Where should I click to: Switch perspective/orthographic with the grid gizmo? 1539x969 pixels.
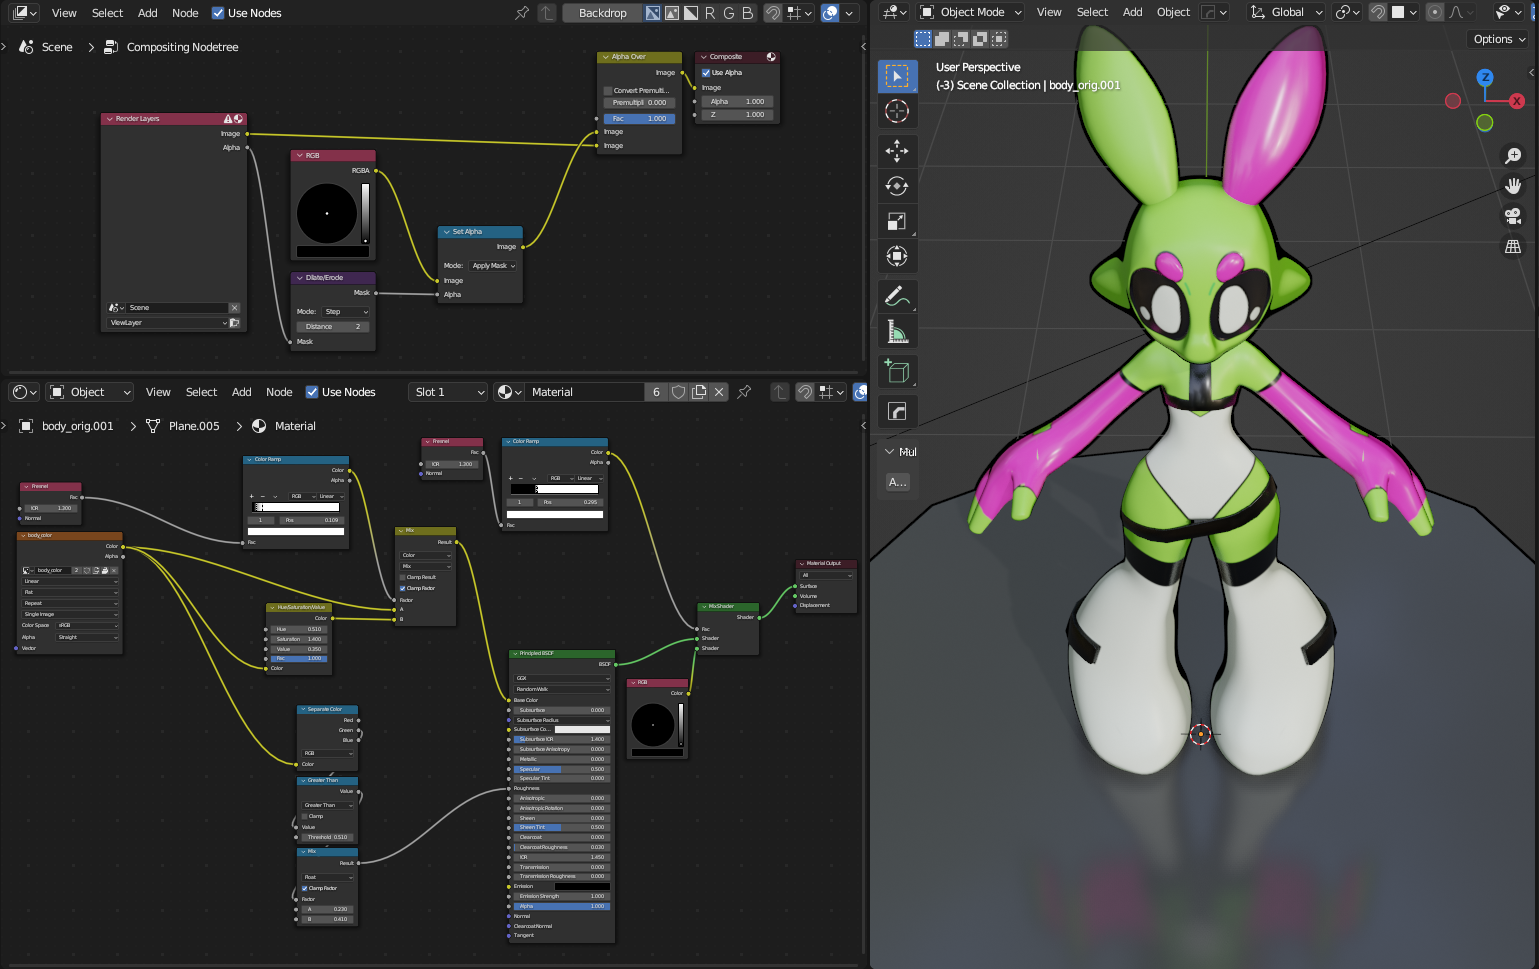(1513, 247)
